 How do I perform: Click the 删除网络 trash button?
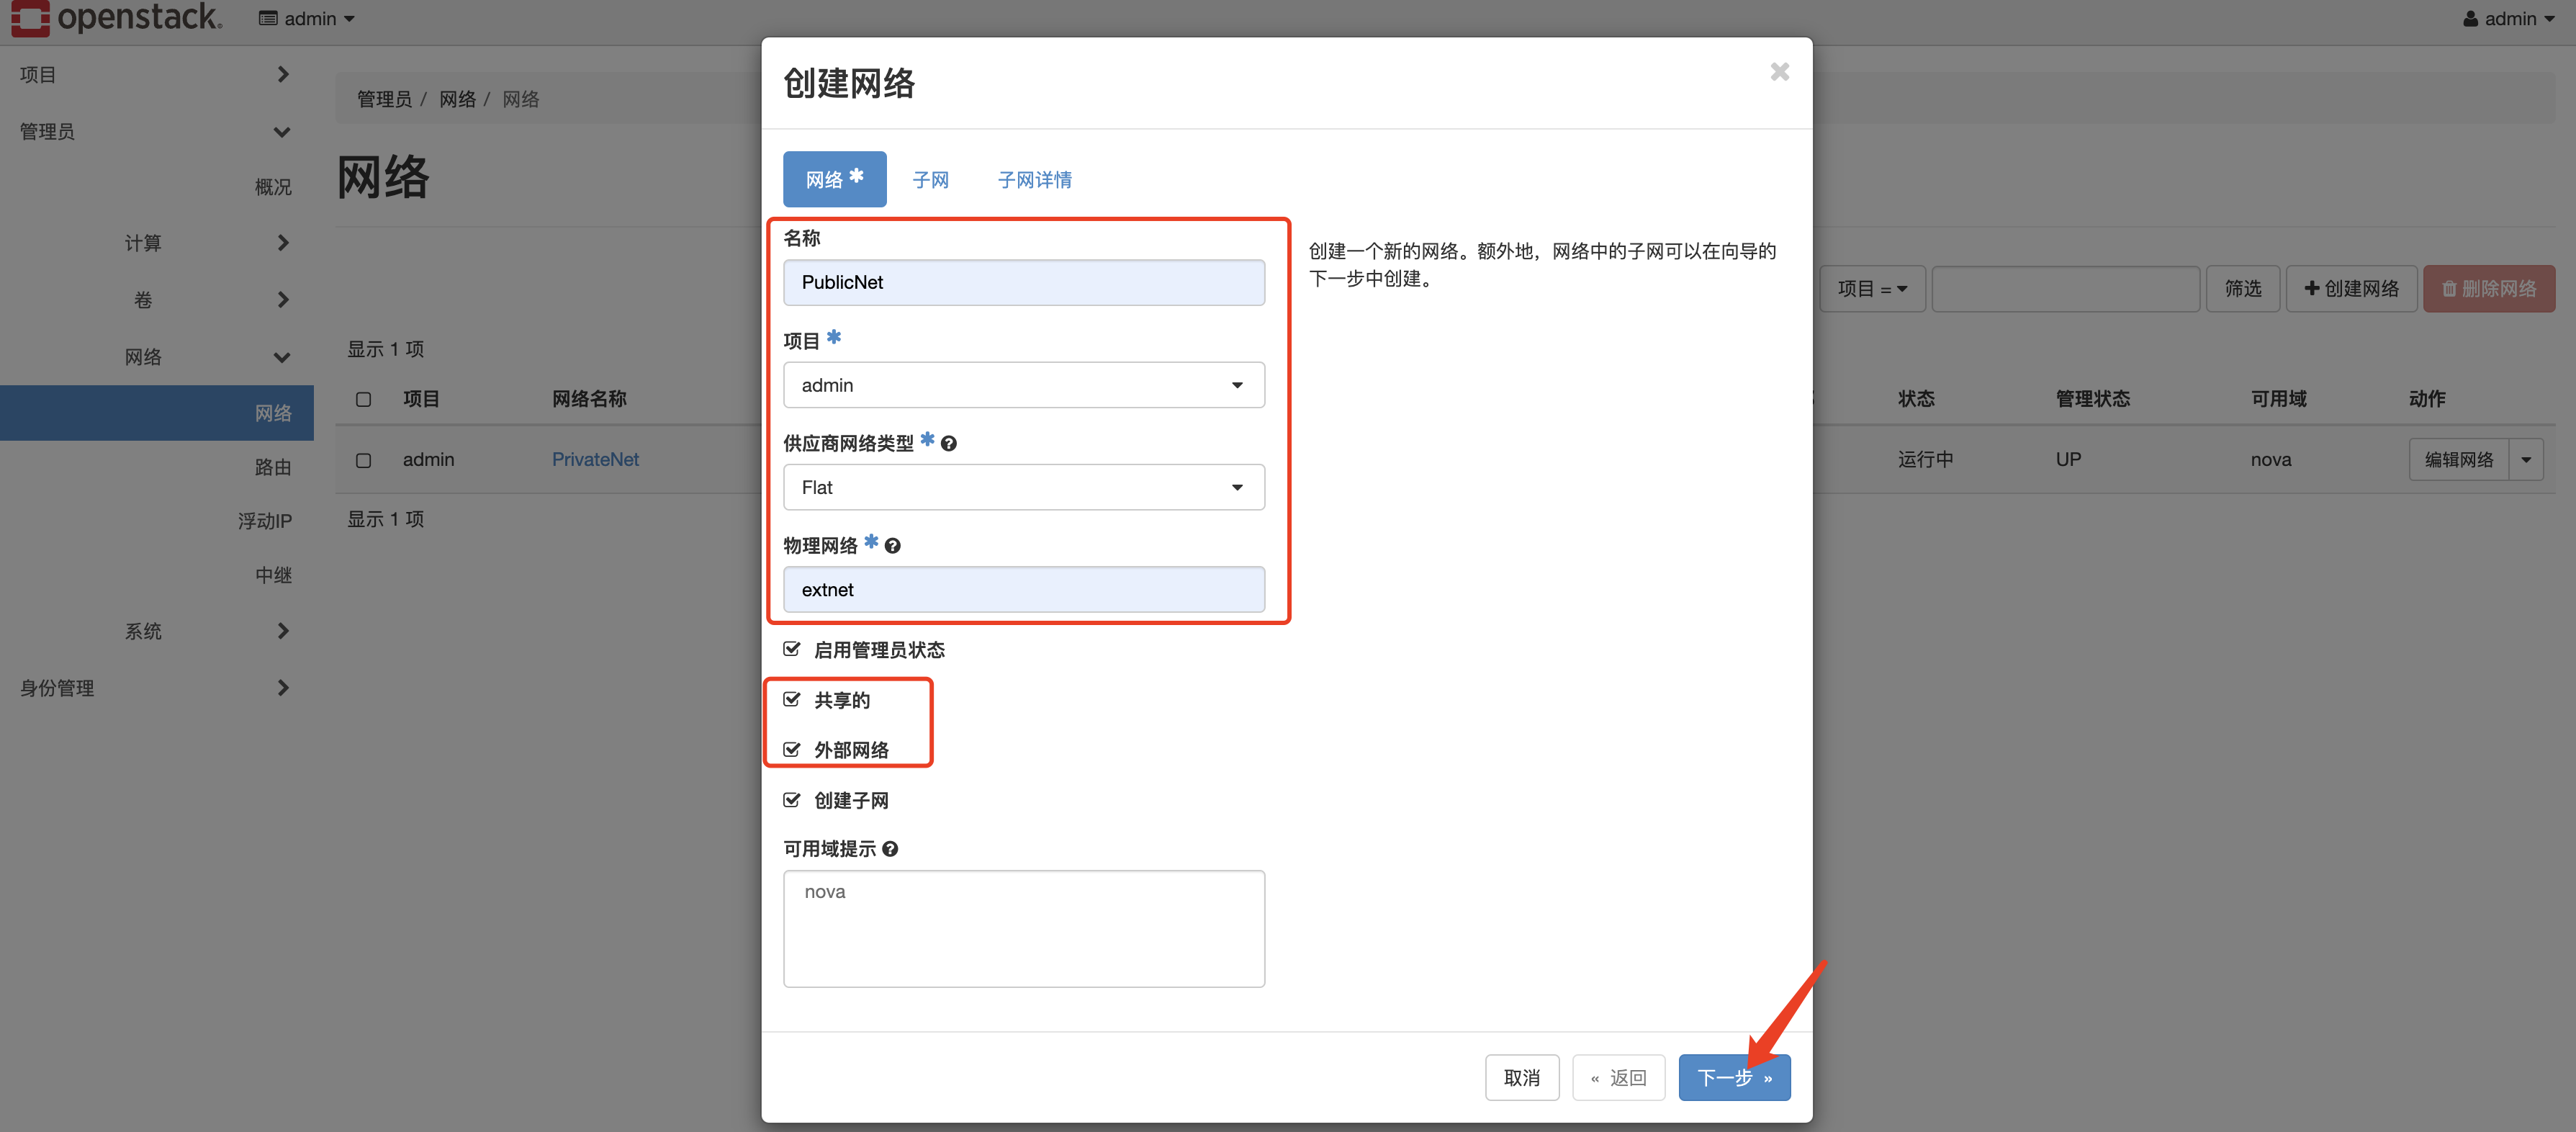point(2489,288)
